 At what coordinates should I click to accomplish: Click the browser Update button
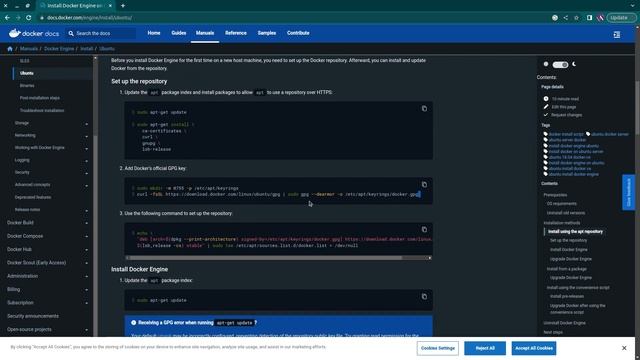pos(620,18)
